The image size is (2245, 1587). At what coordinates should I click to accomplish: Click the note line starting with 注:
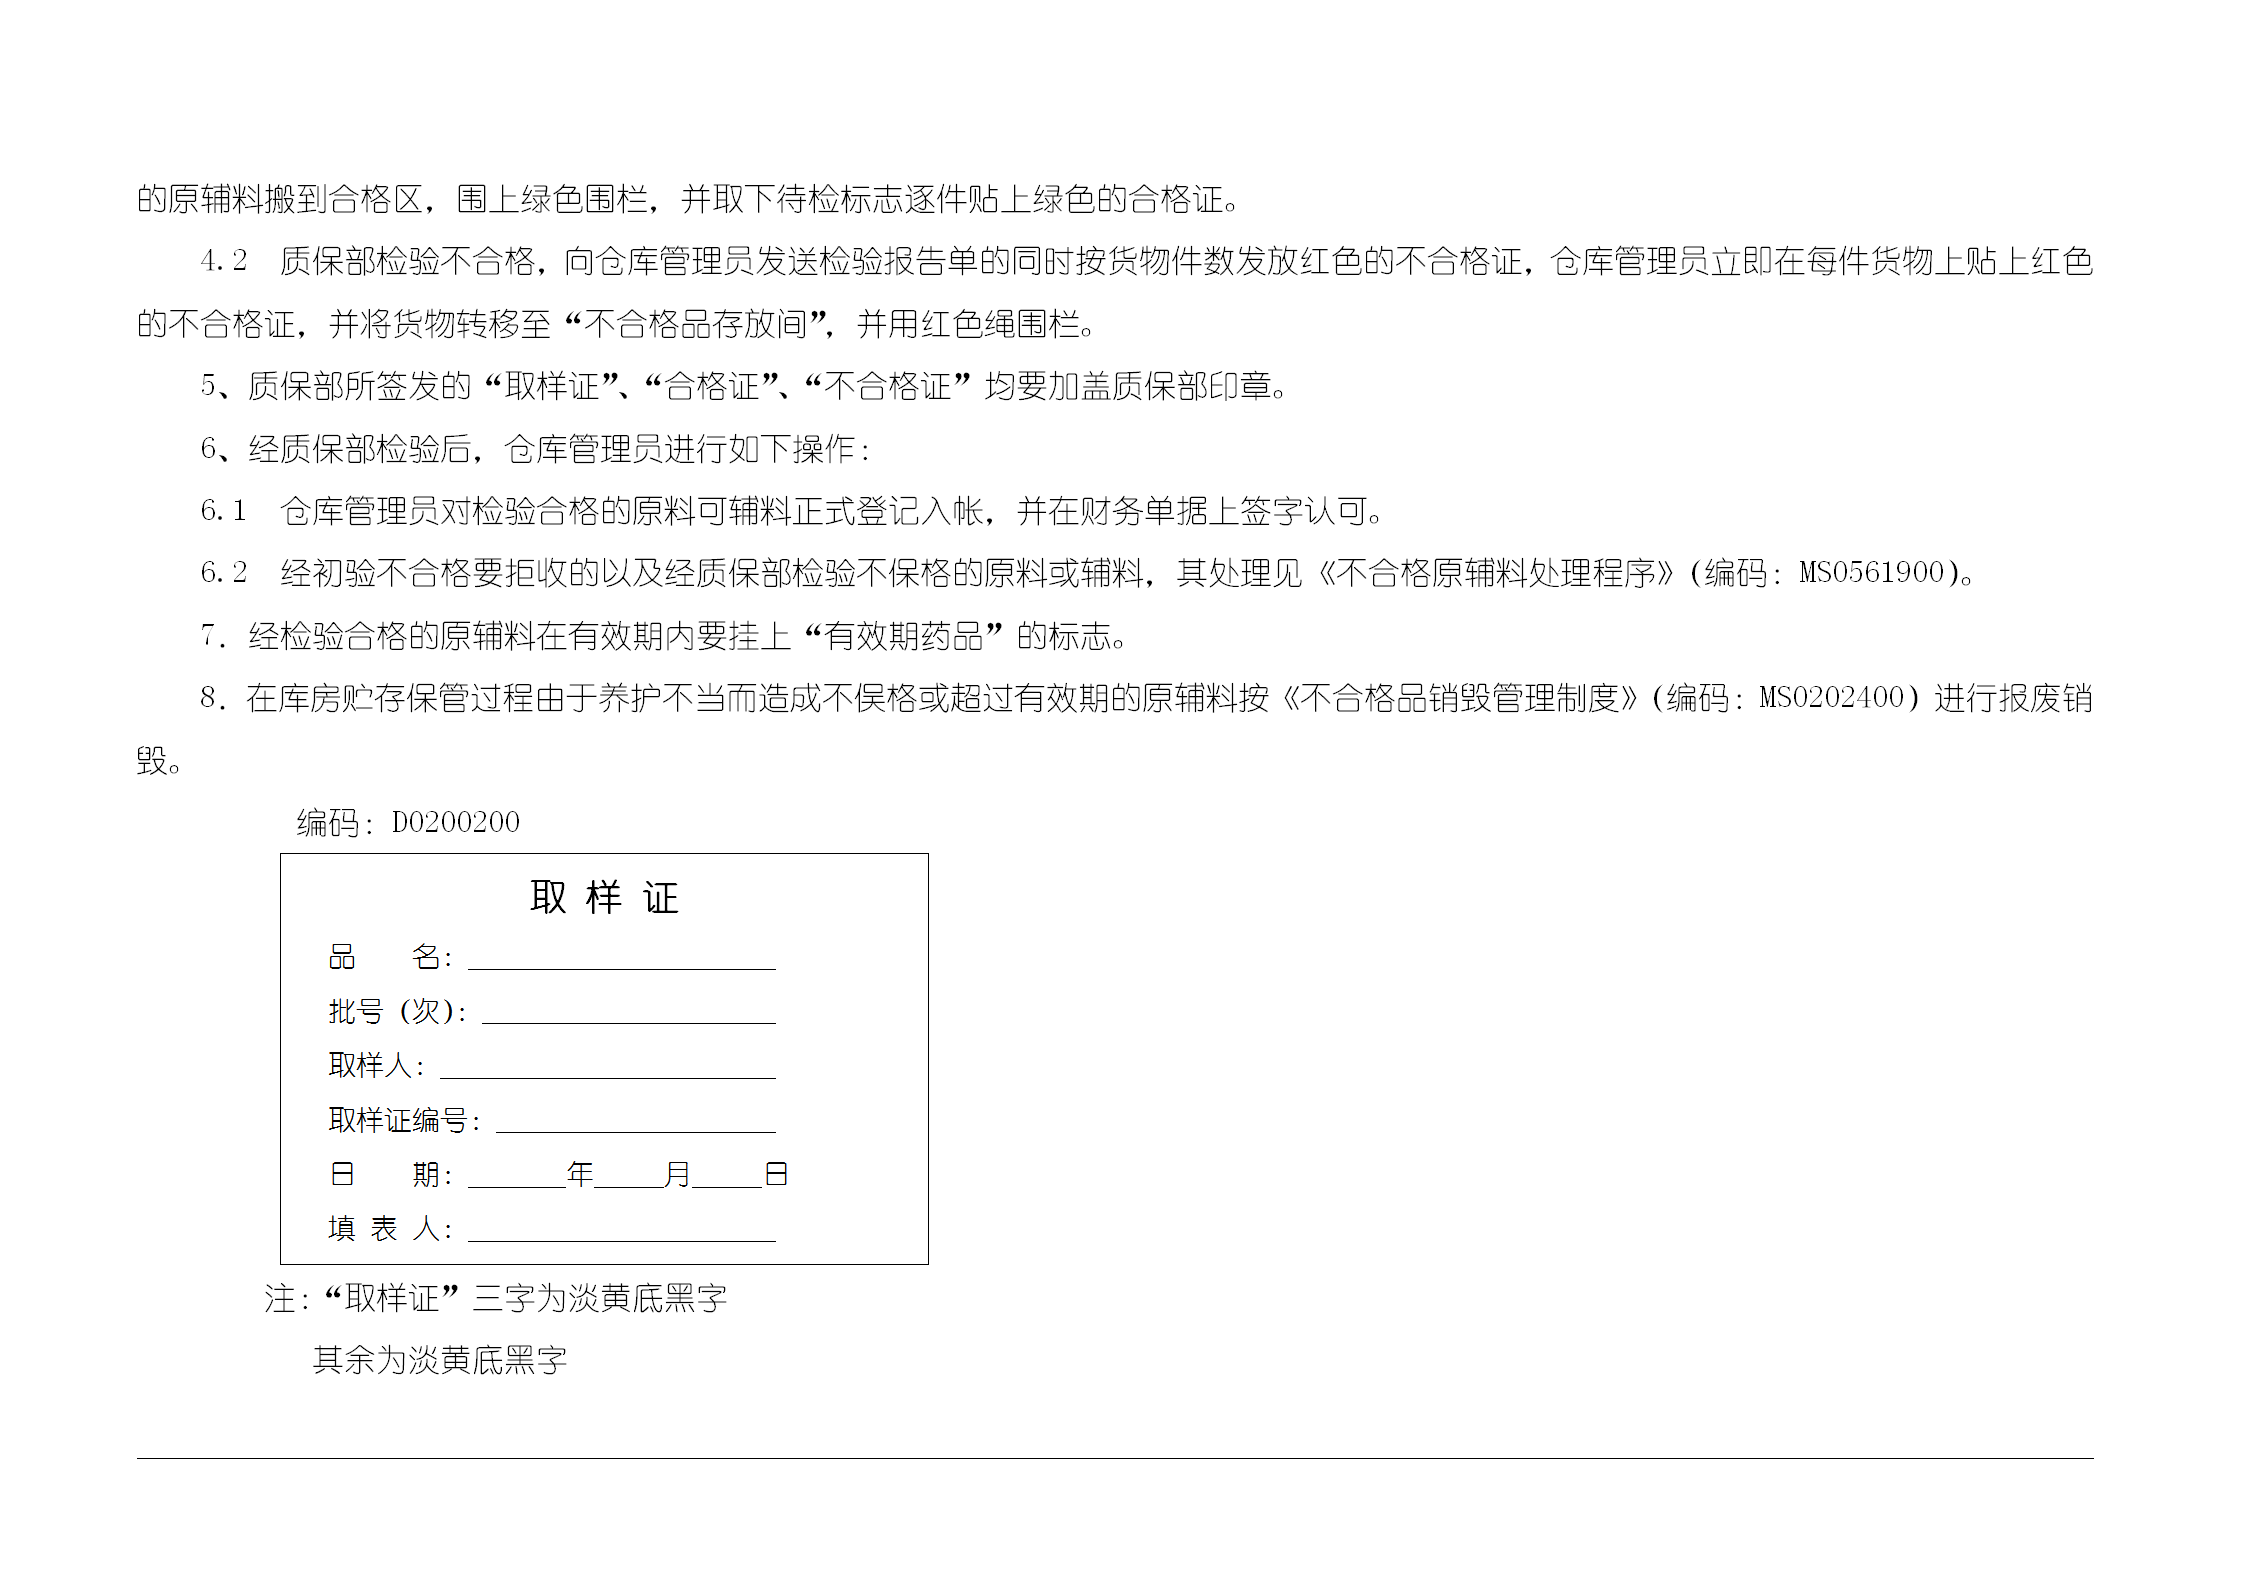(495, 1299)
